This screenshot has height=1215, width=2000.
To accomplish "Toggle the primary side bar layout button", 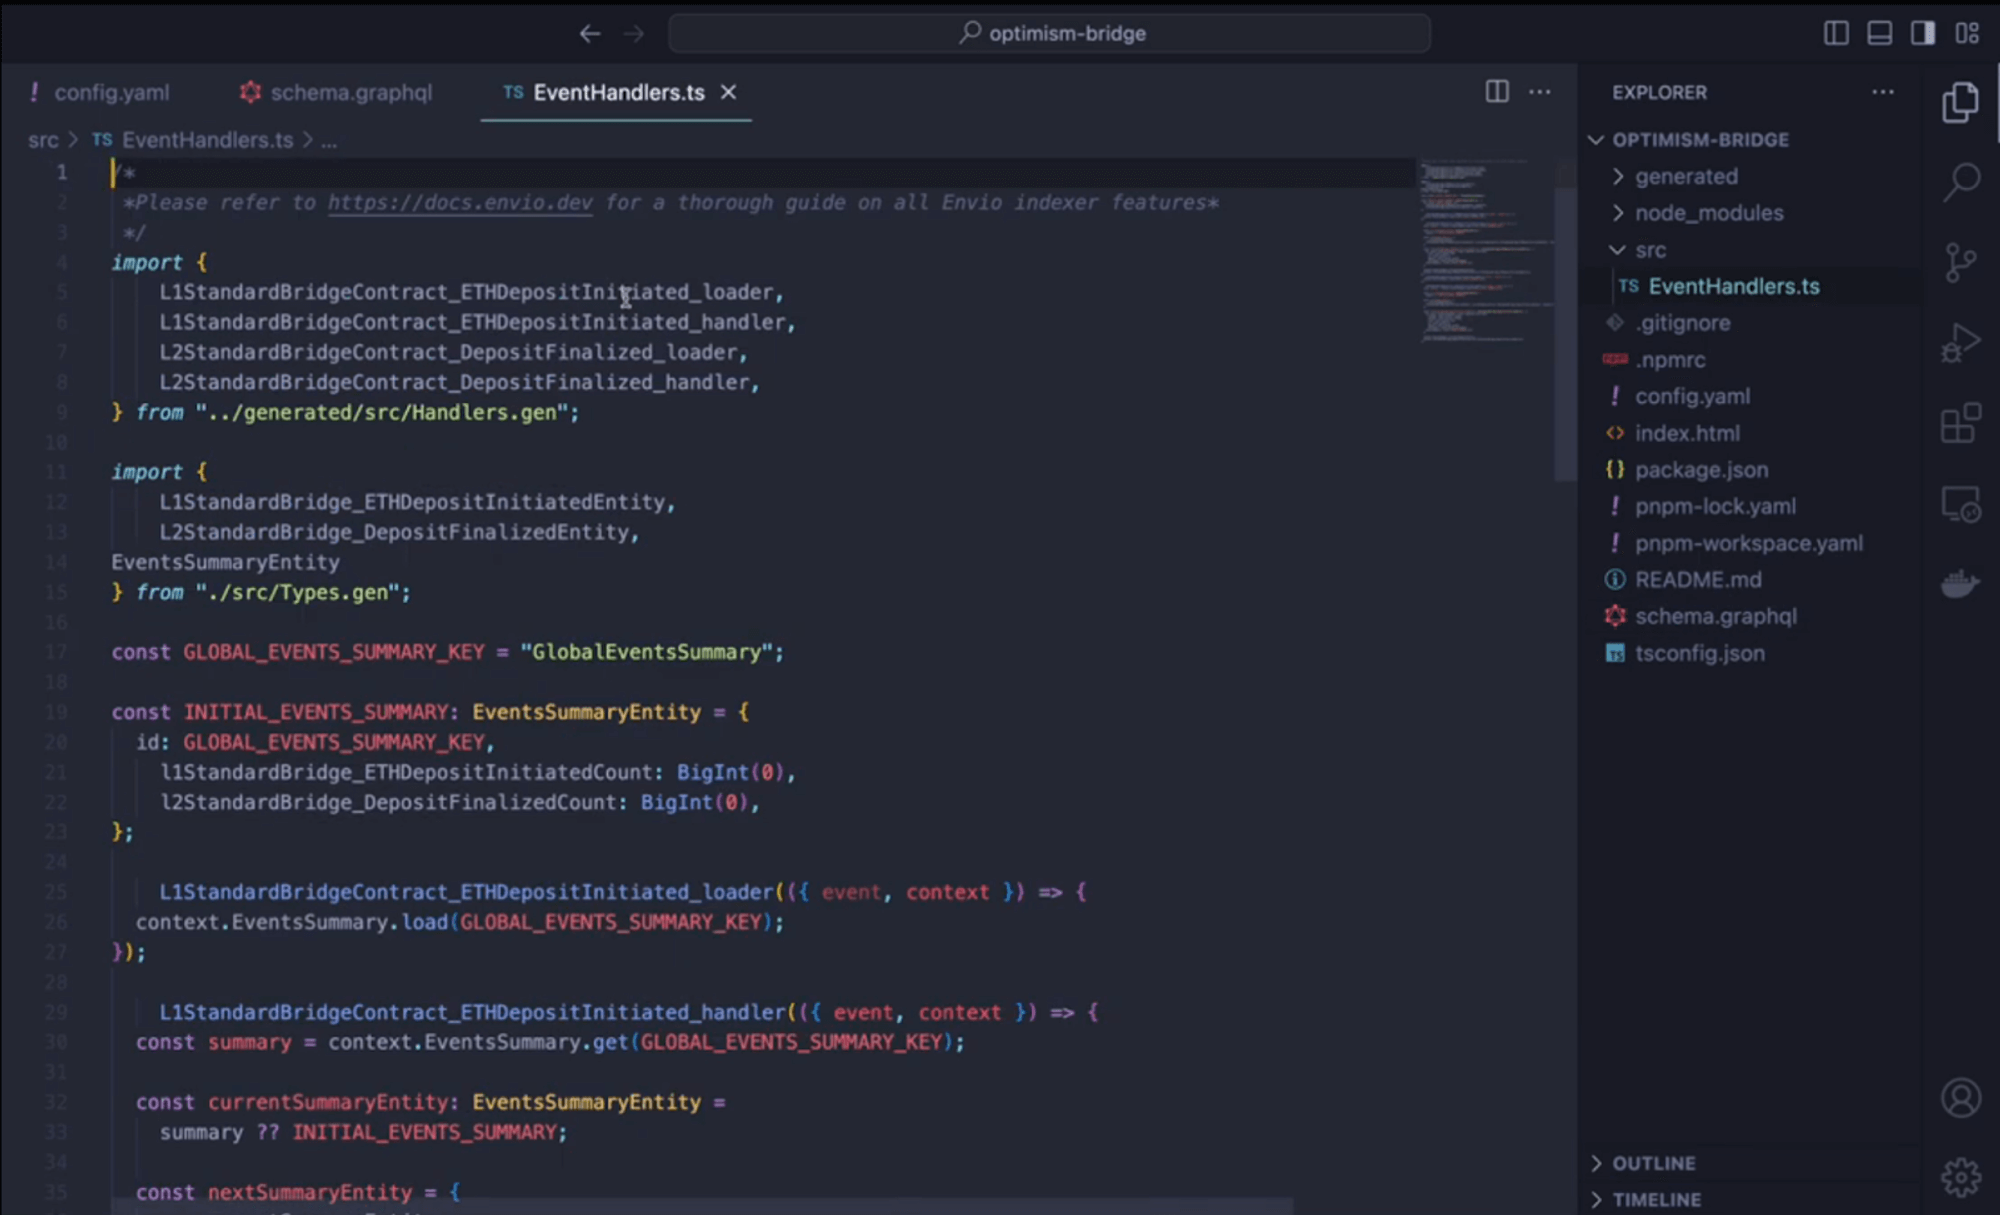I will click(1836, 33).
